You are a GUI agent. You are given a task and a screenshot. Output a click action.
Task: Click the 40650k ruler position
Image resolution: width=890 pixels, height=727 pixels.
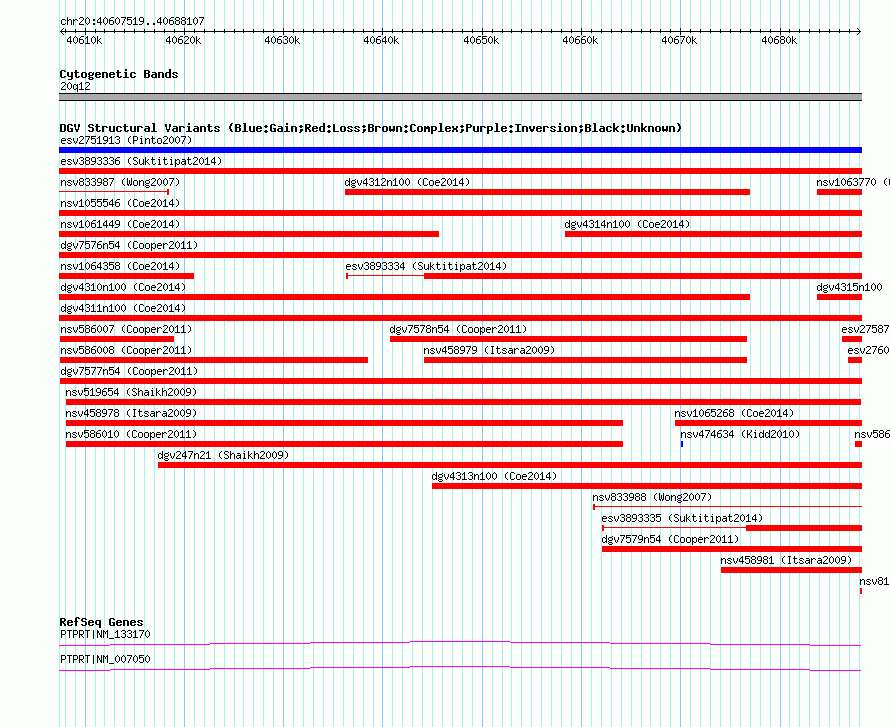pyautogui.click(x=481, y=40)
